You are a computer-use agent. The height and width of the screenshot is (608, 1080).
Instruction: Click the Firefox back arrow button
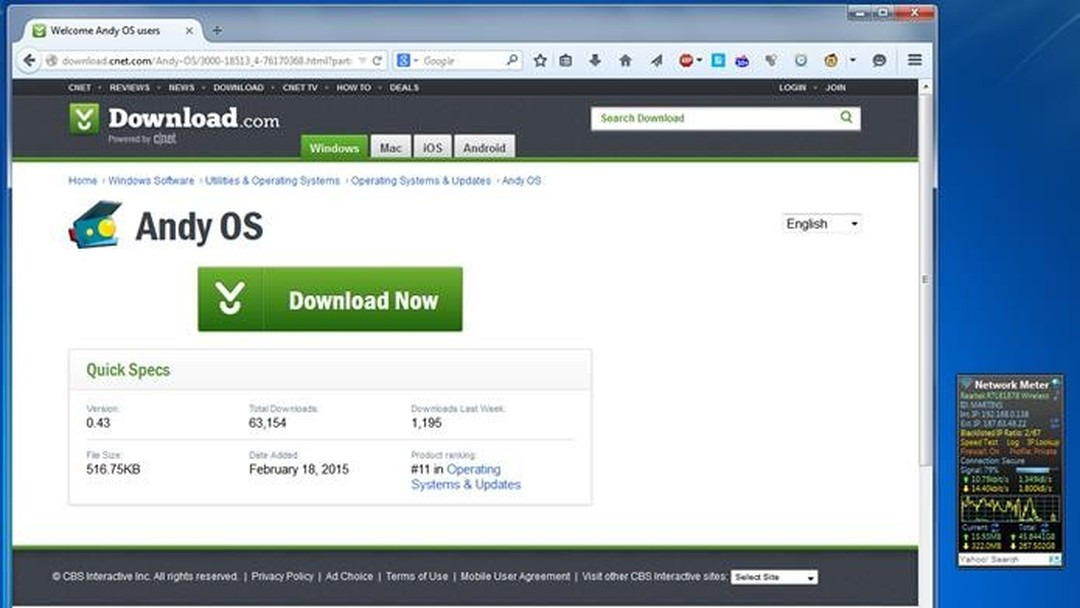tap(29, 60)
